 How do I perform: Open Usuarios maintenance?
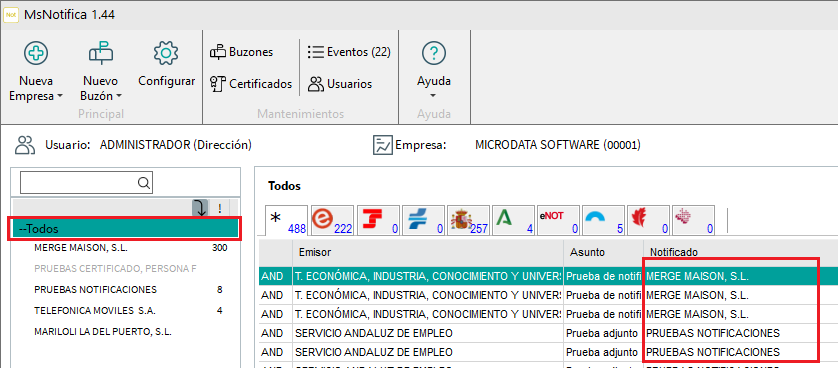coord(340,84)
